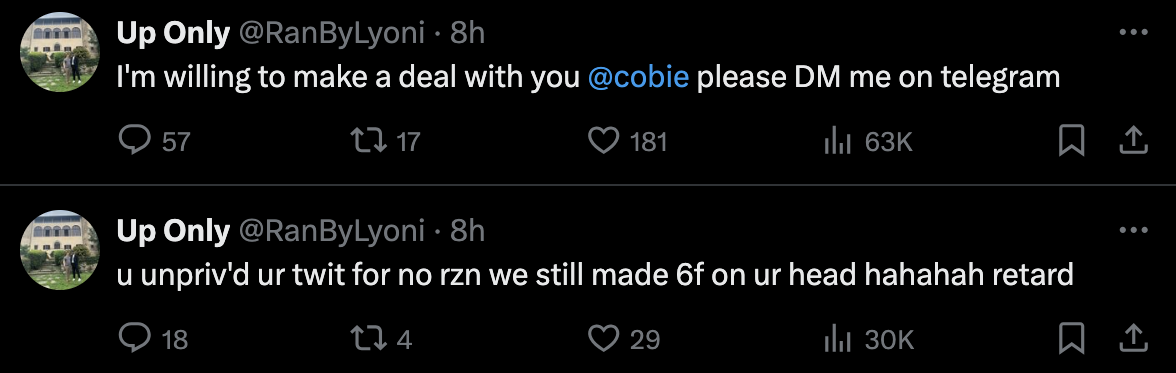
Task: Open the first tweet's profile avatar
Action: click(59, 52)
